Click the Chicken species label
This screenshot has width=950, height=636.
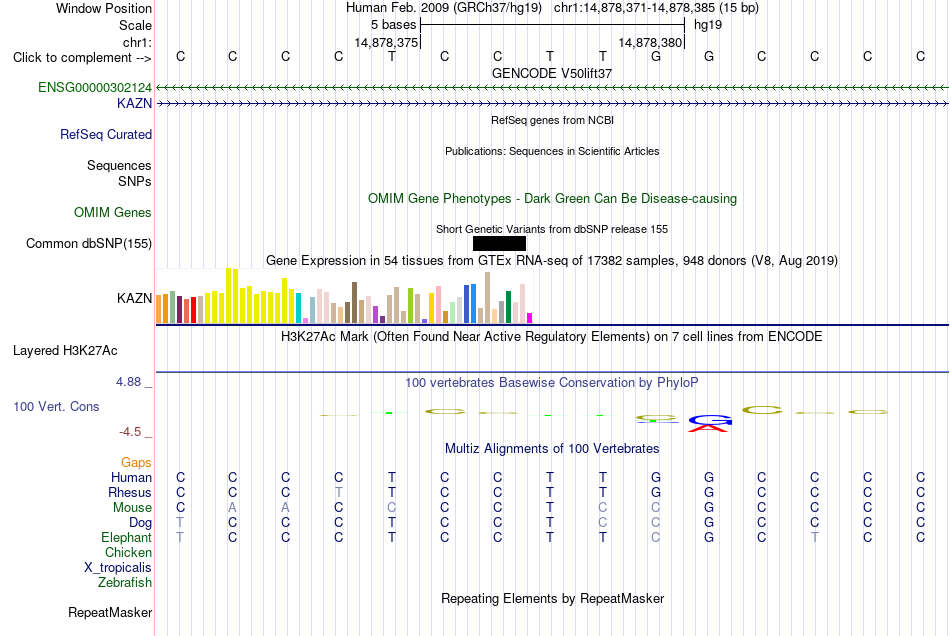tap(128, 552)
